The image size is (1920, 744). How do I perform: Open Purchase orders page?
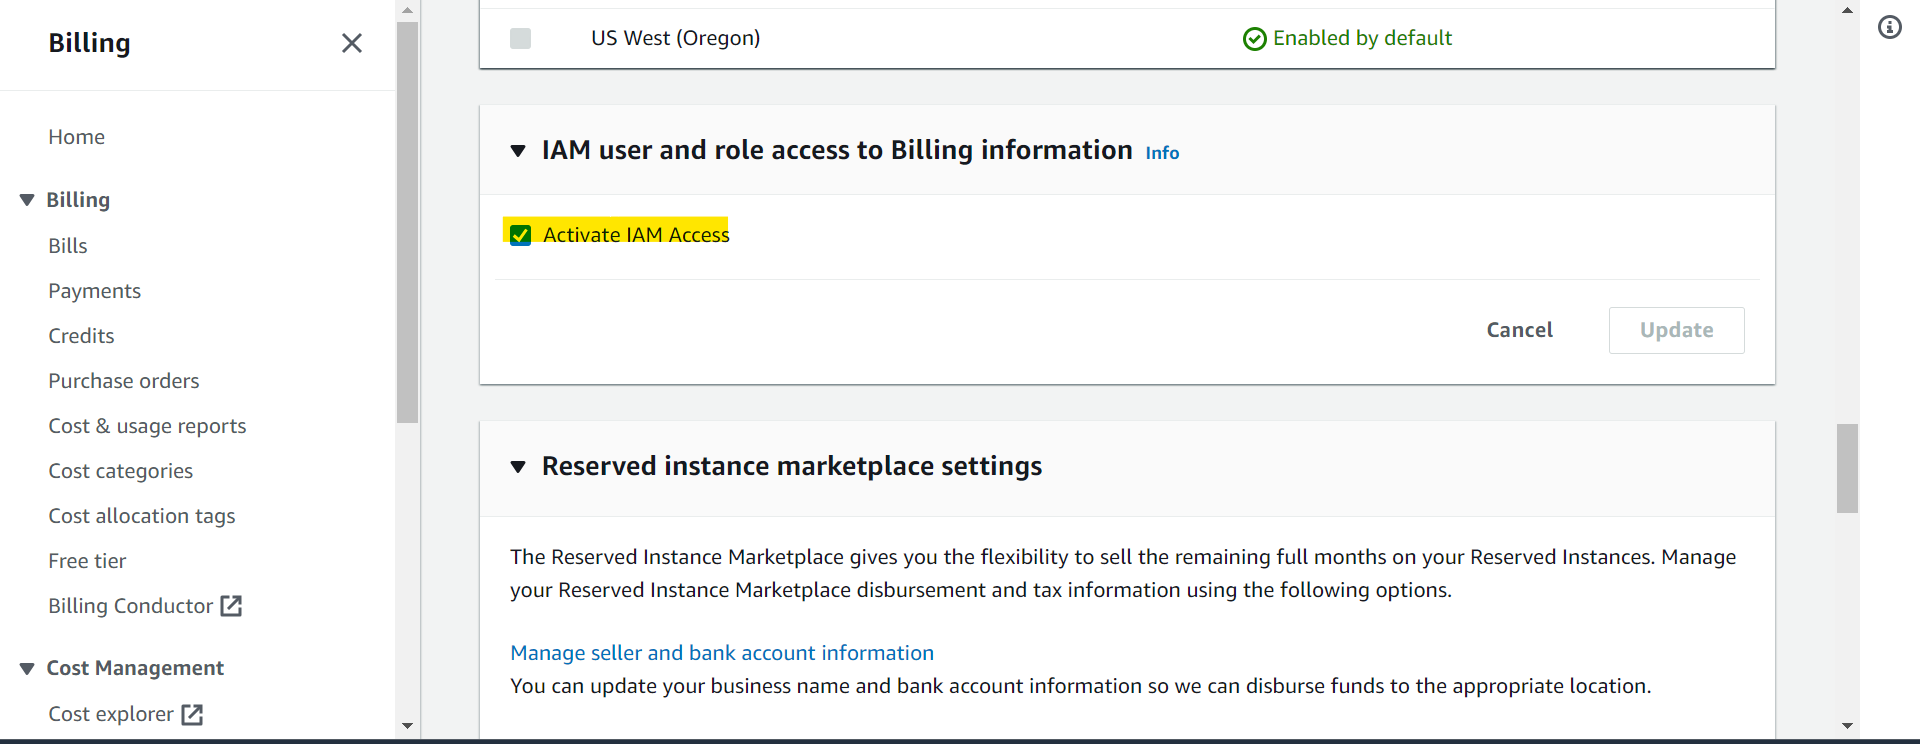point(124,381)
